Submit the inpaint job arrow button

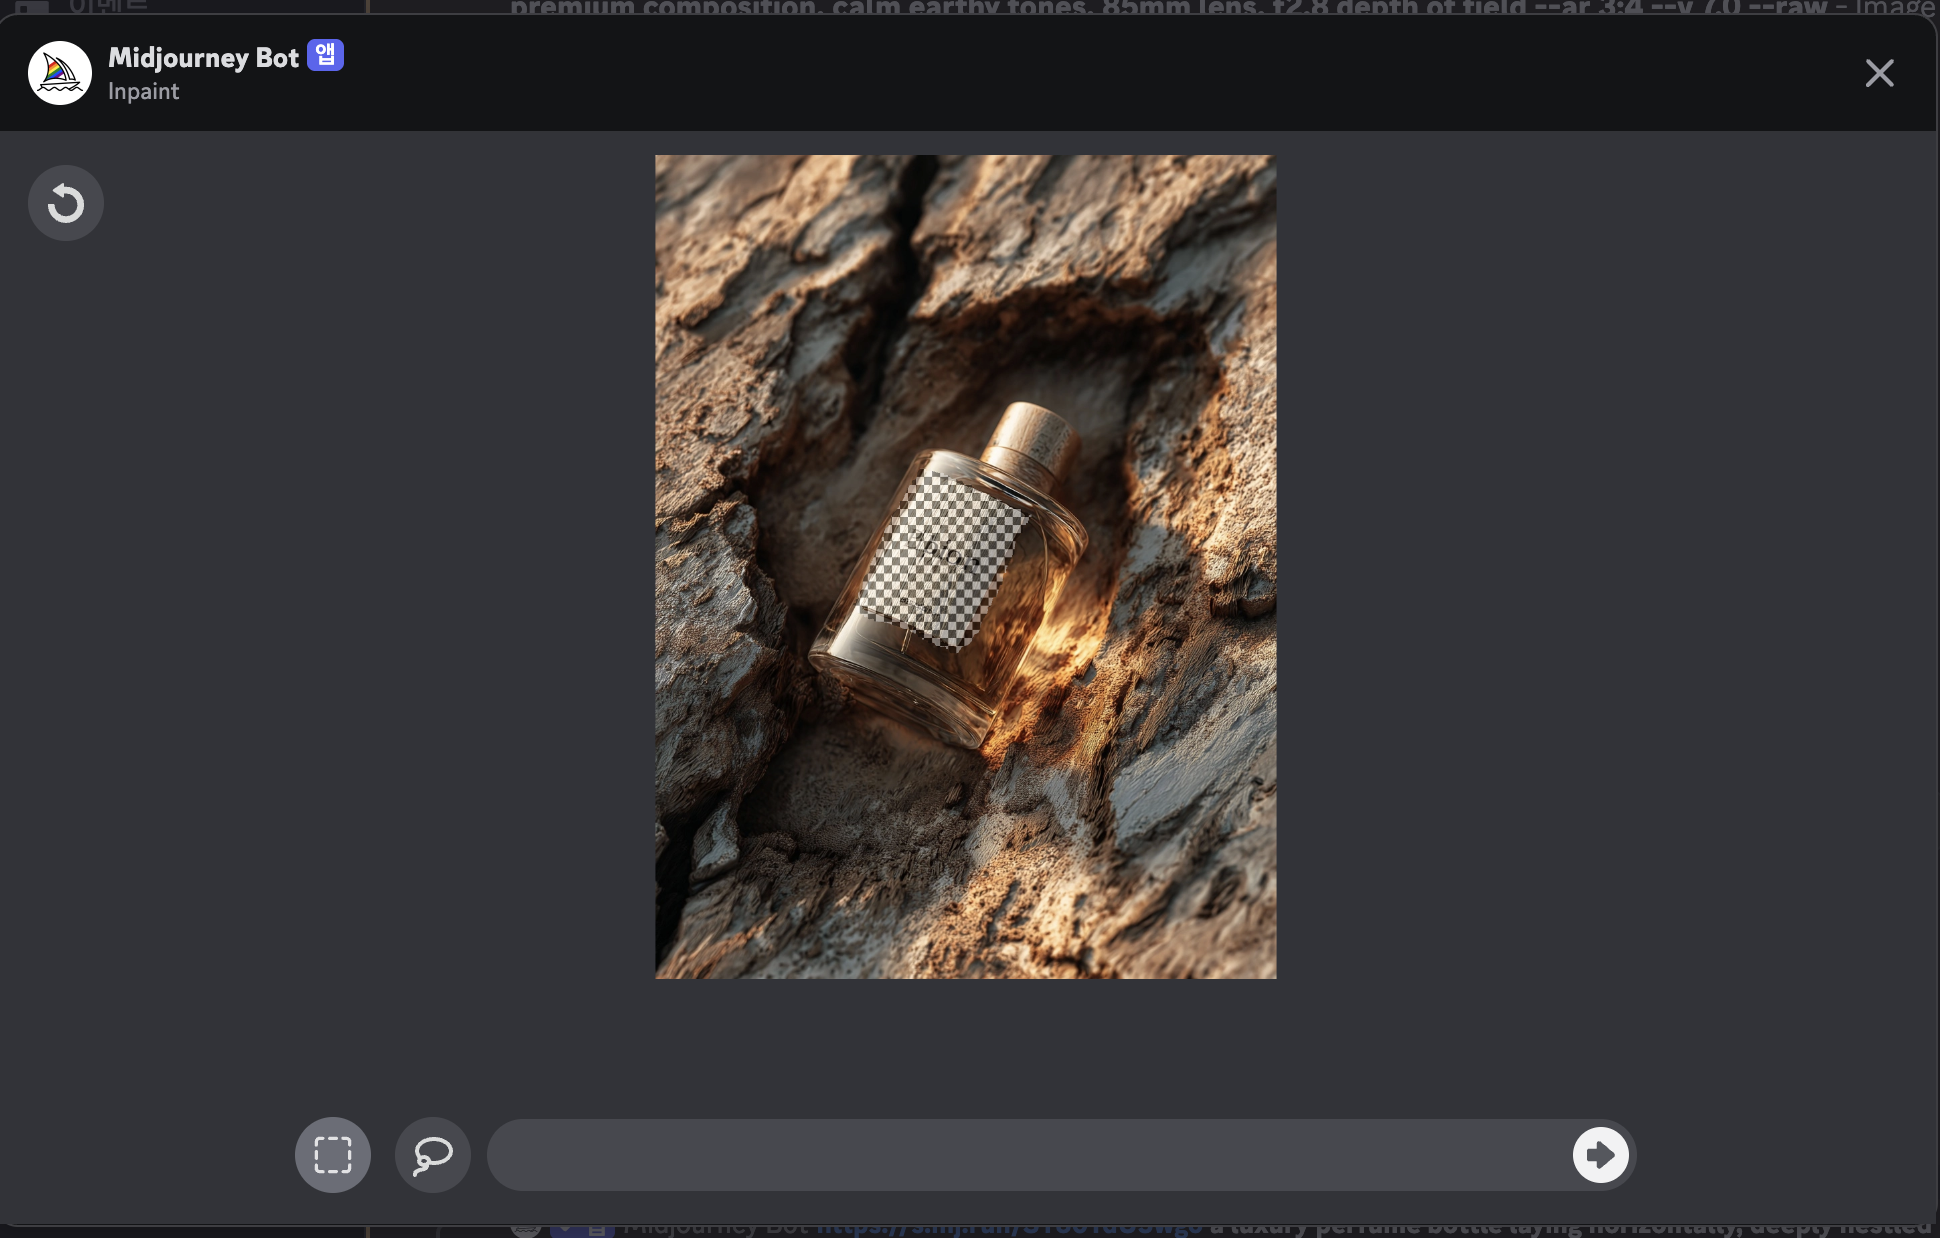(x=1600, y=1155)
